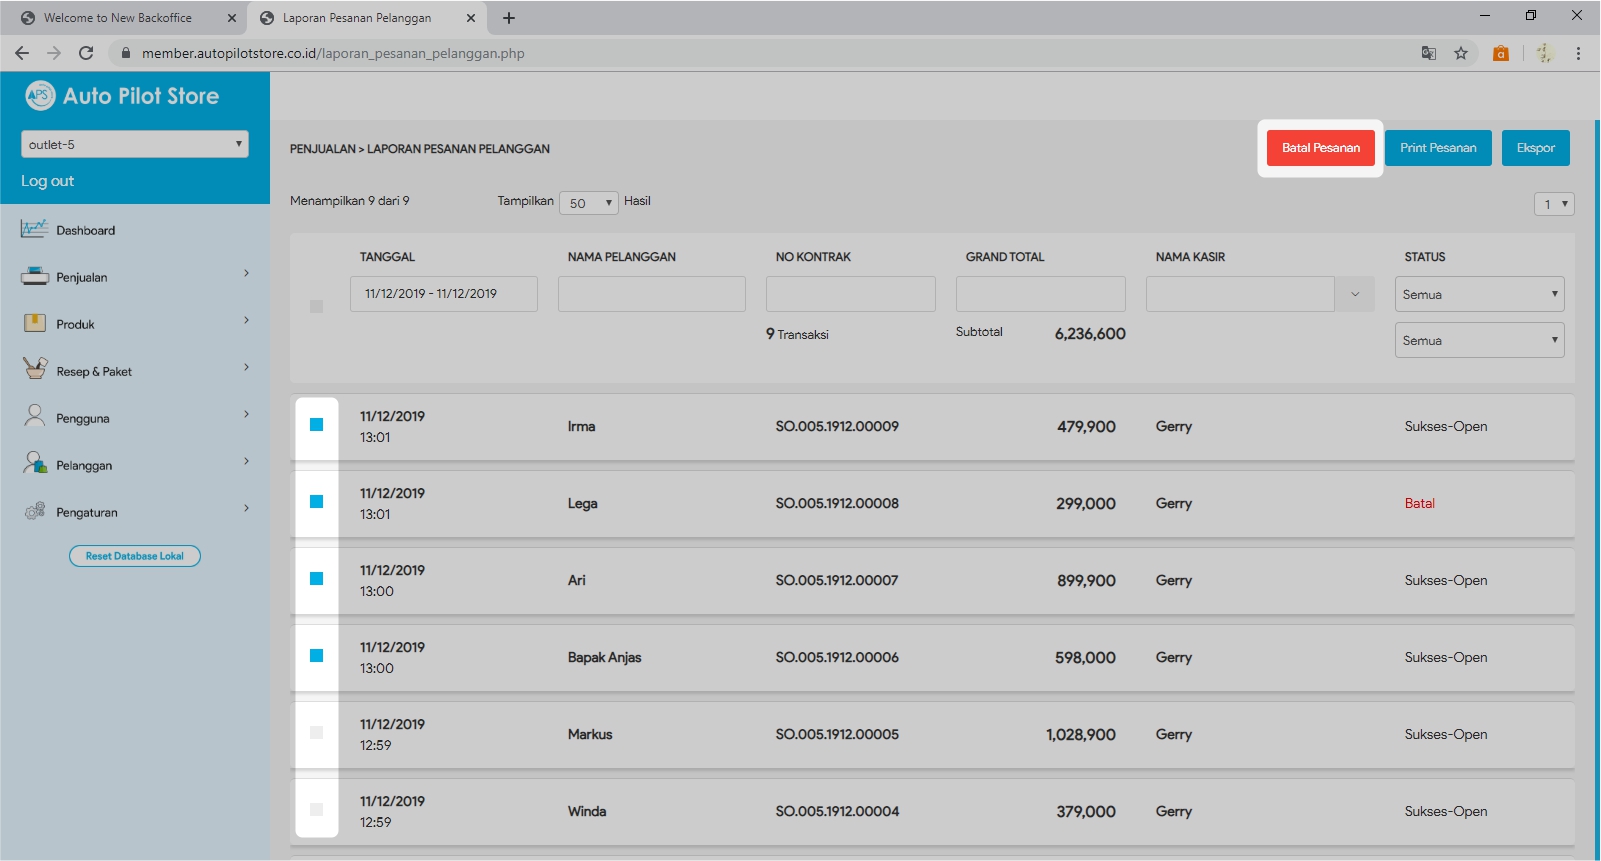This screenshot has height=861, width=1601.
Task: Expand the Nama Kasir filter dropdown arrow
Action: [1355, 294]
